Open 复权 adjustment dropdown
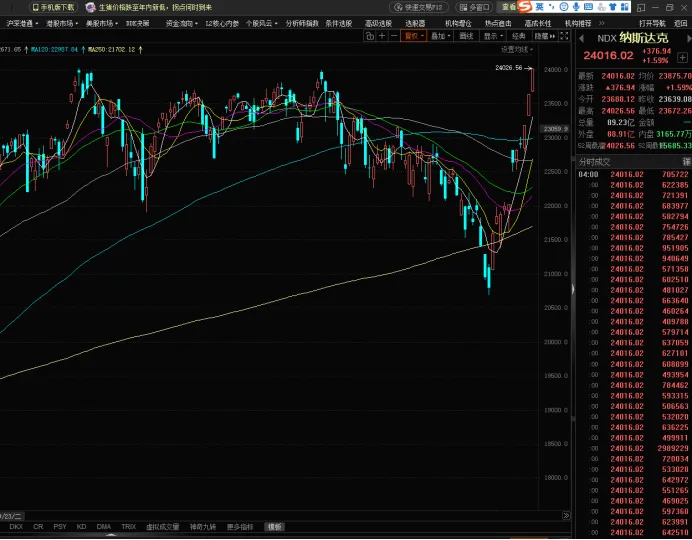 tap(414, 36)
